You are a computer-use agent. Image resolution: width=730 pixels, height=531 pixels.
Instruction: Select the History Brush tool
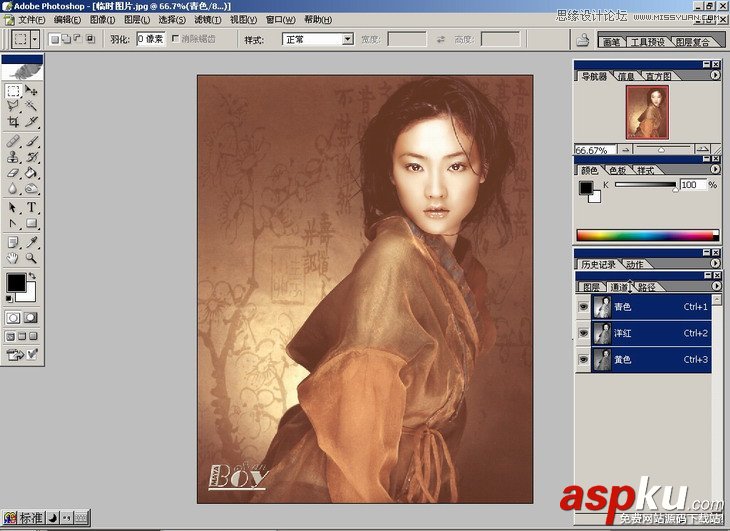coord(31,157)
